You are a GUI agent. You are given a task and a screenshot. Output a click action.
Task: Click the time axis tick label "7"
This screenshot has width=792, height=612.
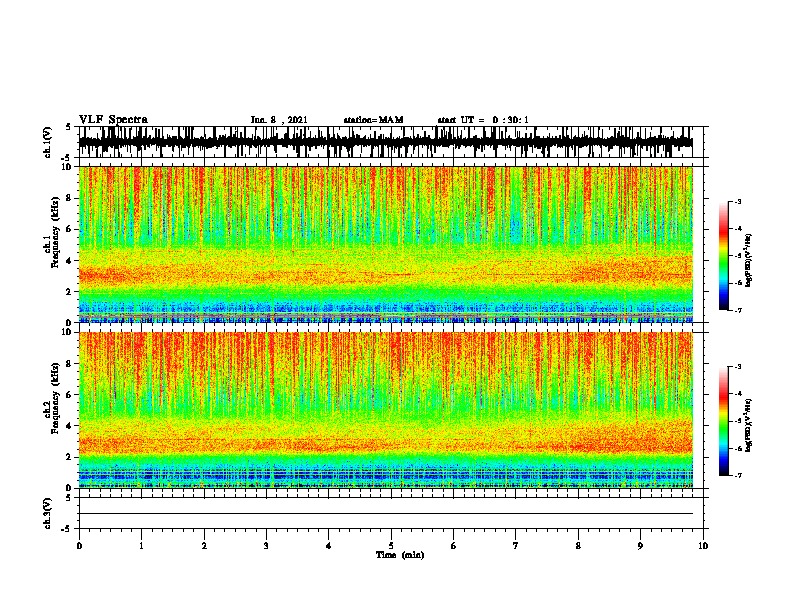coord(516,546)
